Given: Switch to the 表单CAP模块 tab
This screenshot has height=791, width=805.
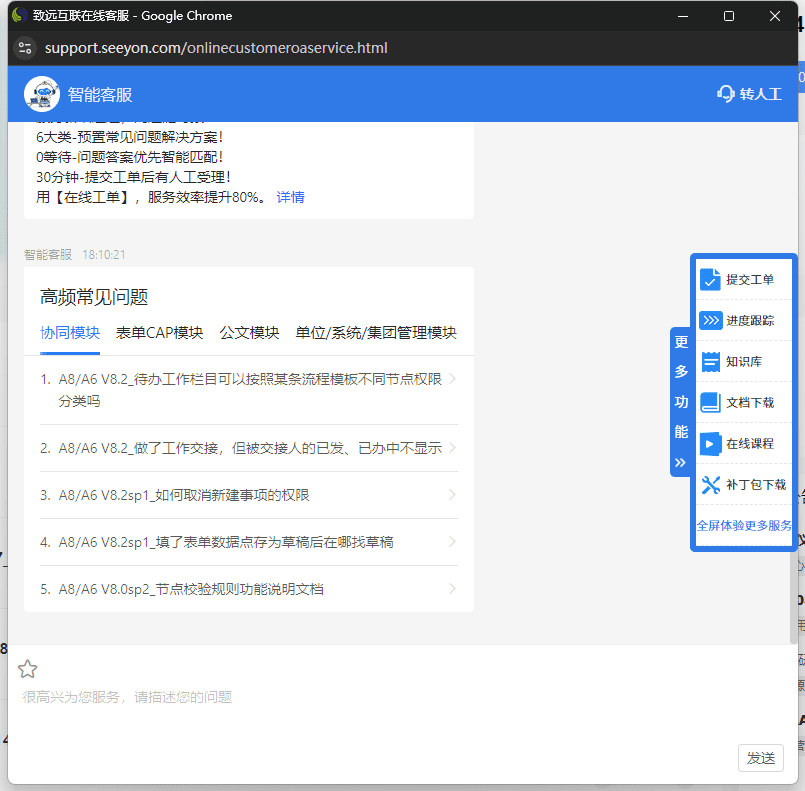Looking at the screenshot, I should click(x=160, y=333).
